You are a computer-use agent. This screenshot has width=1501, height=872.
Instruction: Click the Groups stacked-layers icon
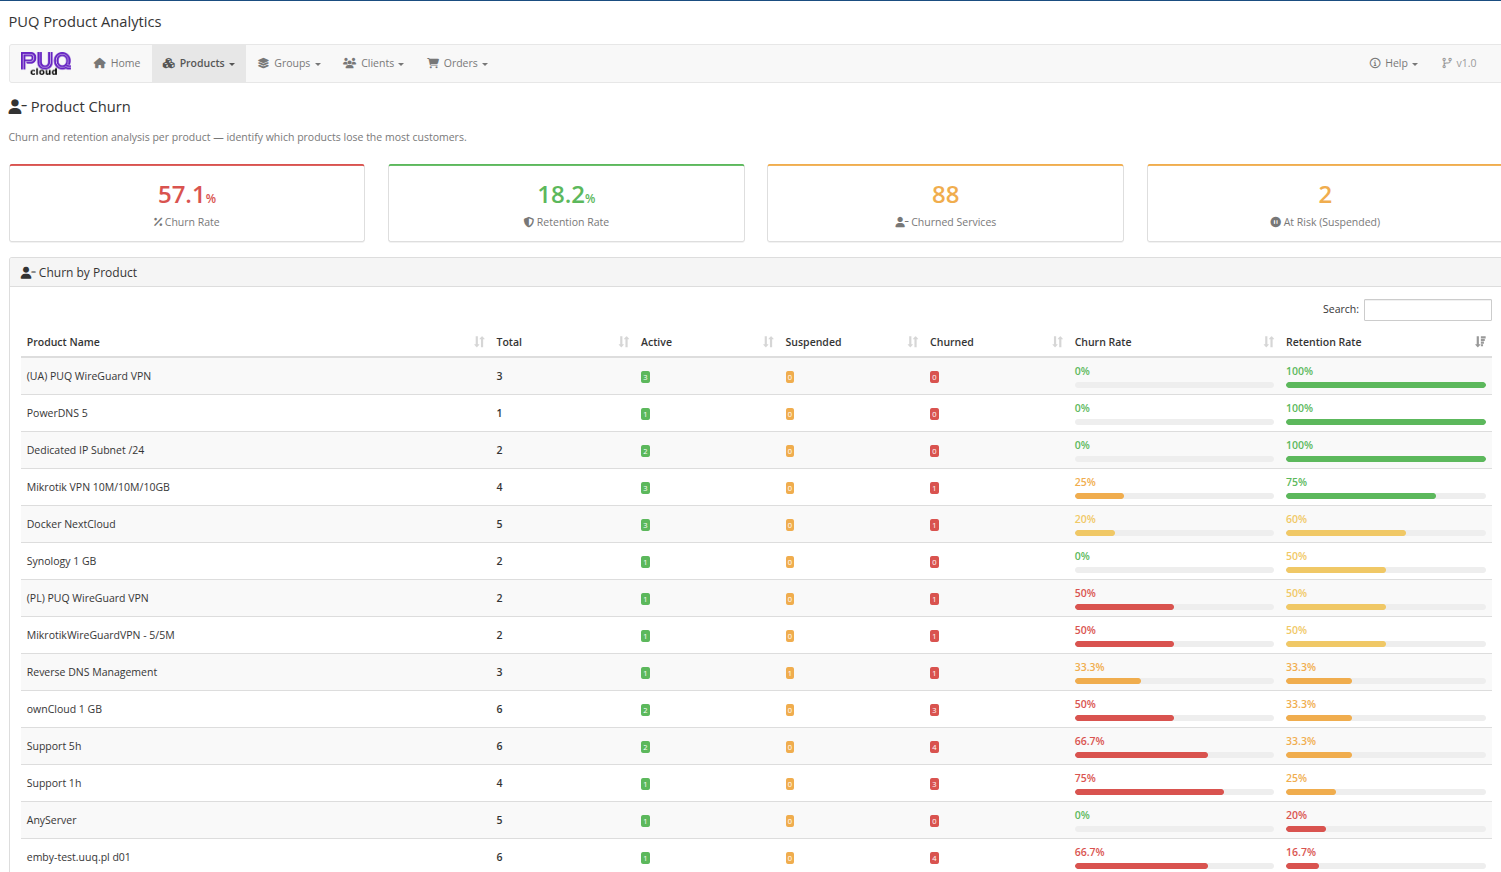pyautogui.click(x=262, y=62)
